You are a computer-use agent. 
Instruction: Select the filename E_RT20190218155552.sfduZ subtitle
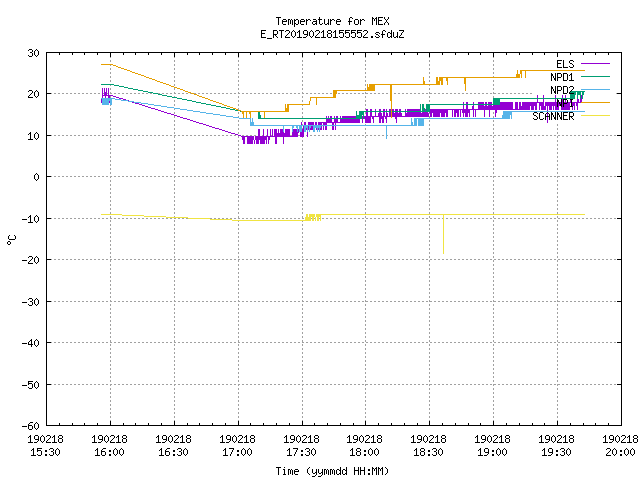pyautogui.click(x=332, y=34)
